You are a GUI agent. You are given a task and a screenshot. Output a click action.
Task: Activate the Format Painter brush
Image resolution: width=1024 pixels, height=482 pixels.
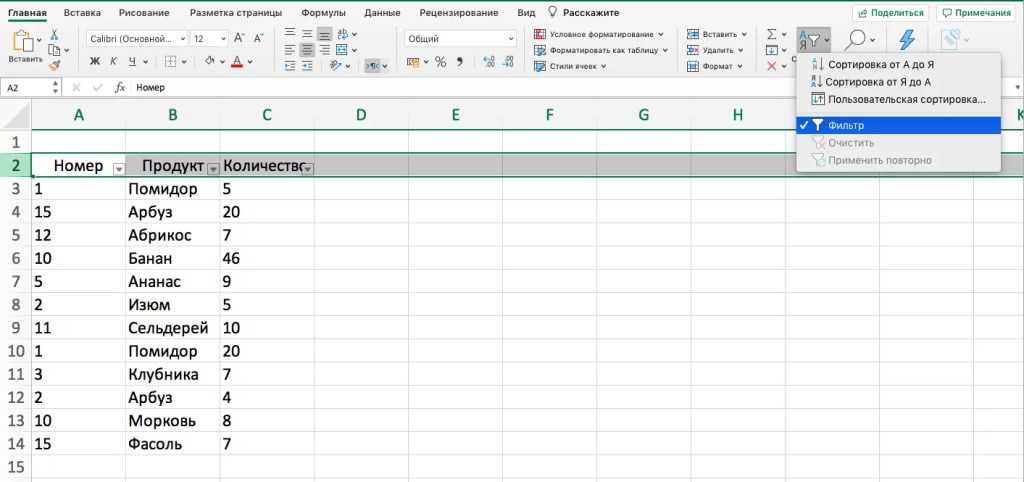tap(55, 65)
